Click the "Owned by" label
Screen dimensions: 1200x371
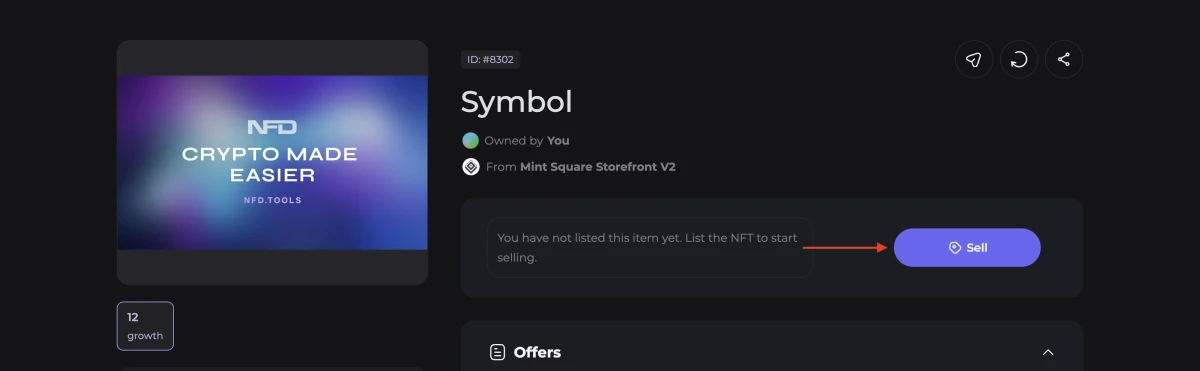(514, 141)
